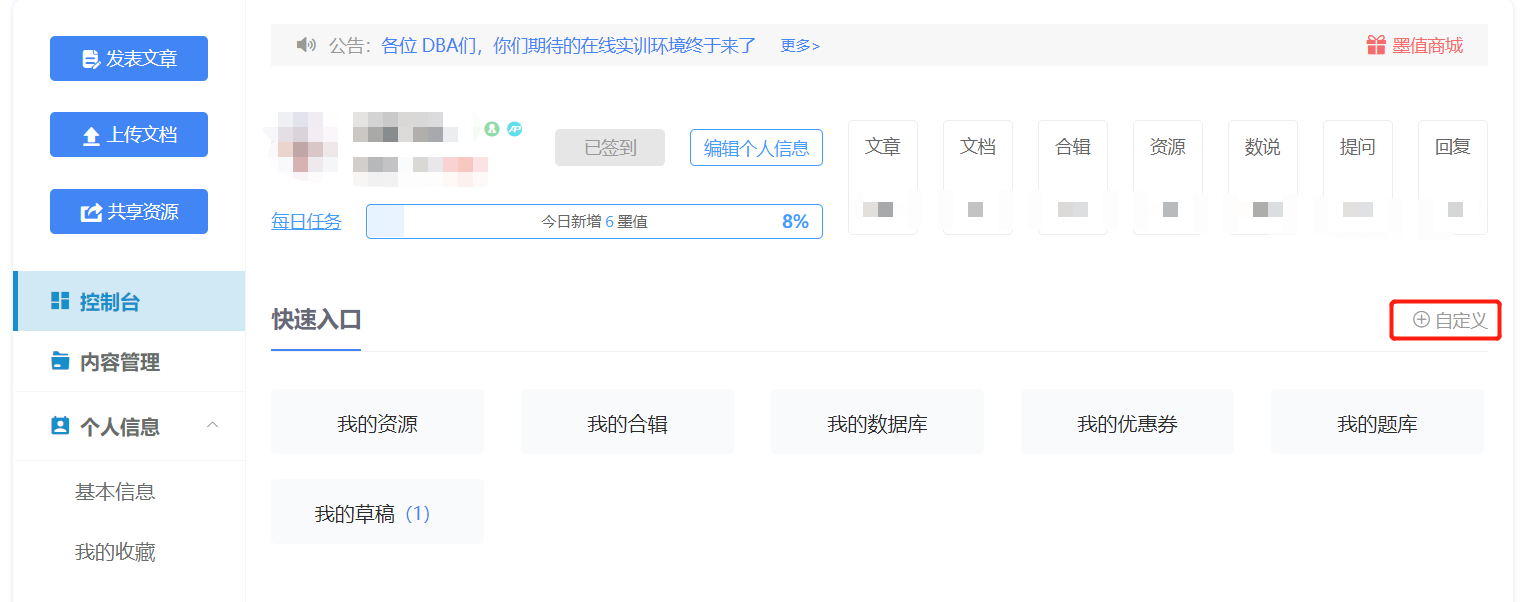The image size is (1530, 602).
Task: Switch to the 快速入口 tab
Action: pyautogui.click(x=316, y=320)
